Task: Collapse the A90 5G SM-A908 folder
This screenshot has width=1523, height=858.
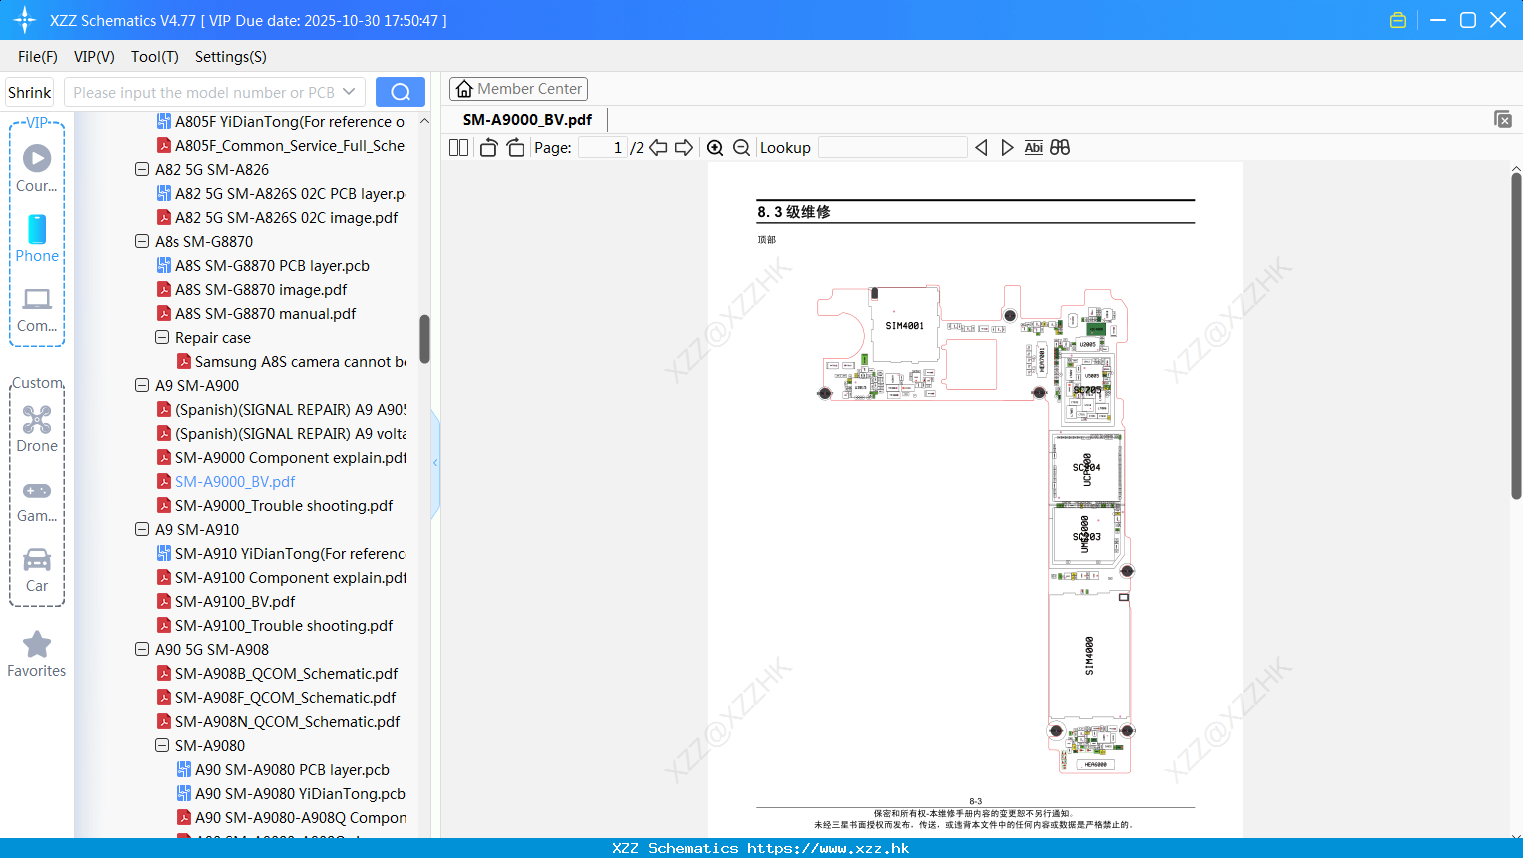Action: point(142,650)
